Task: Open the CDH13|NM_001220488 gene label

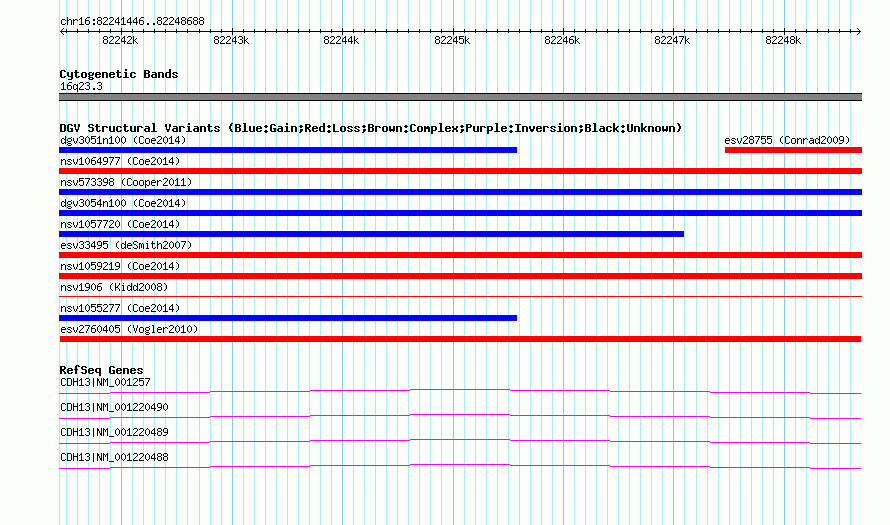Action: pyautogui.click(x=114, y=457)
